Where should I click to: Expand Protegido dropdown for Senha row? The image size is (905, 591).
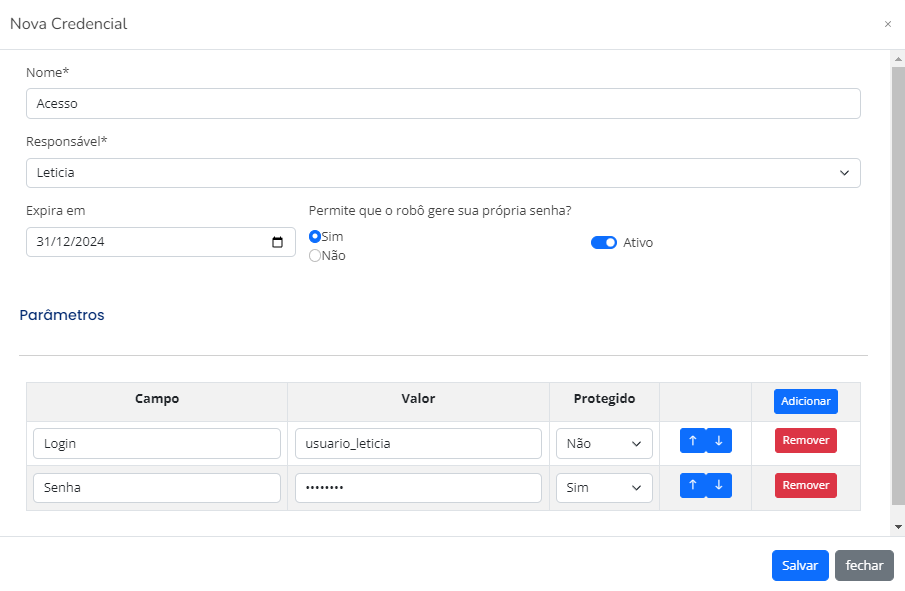tap(604, 488)
